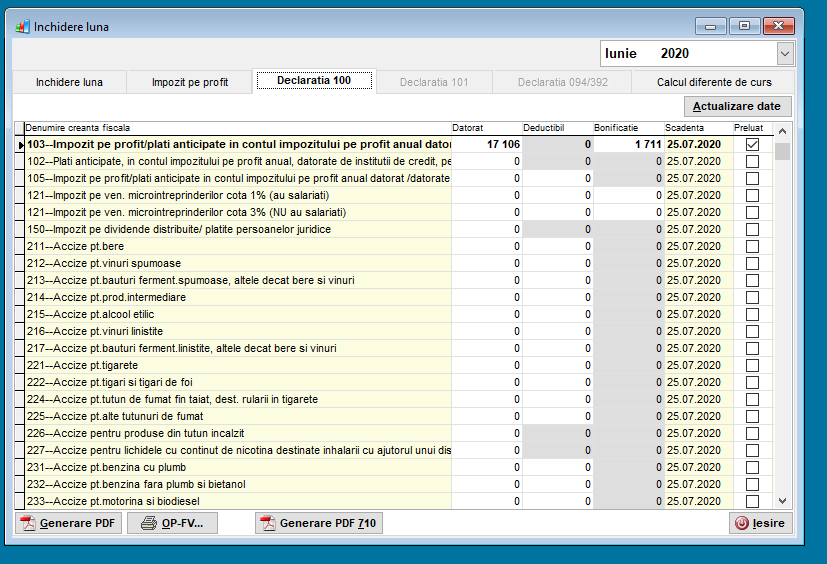Close the Inchidere luna window
Image resolution: width=827 pixels, height=564 pixels.
778,26
